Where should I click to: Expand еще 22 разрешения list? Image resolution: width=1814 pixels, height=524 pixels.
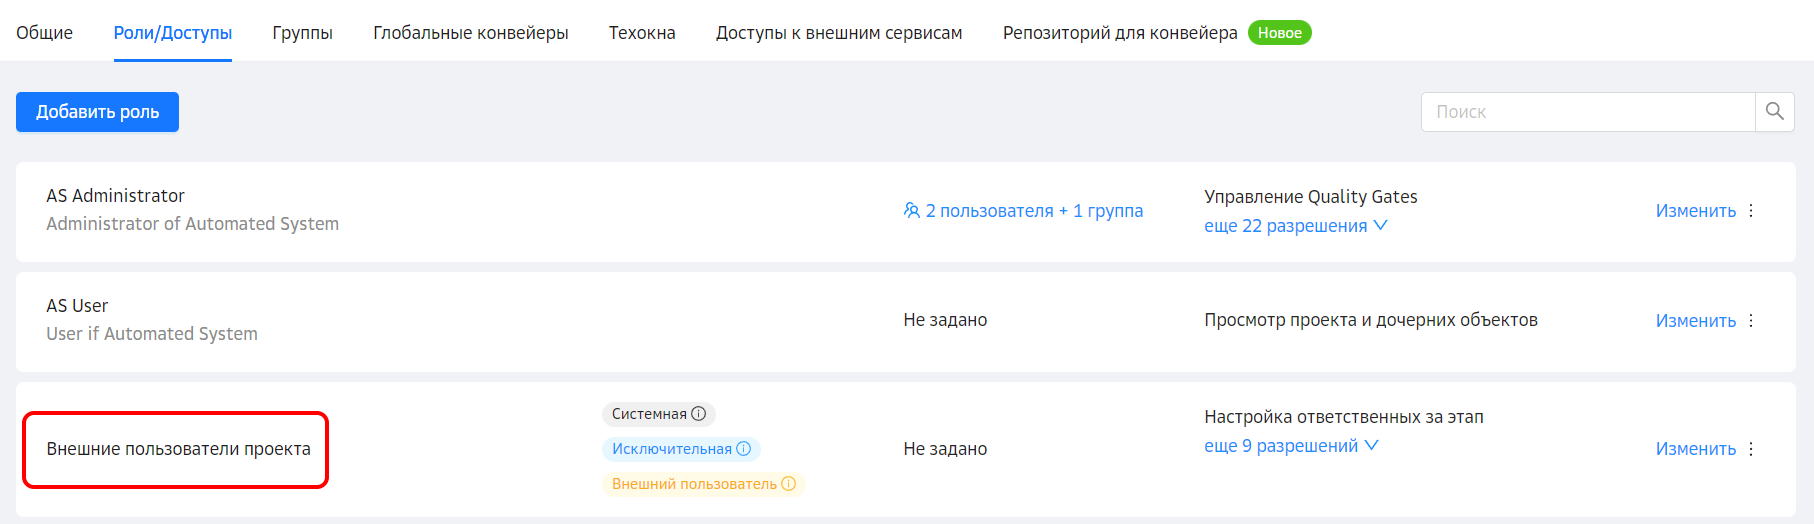[x=1295, y=226]
